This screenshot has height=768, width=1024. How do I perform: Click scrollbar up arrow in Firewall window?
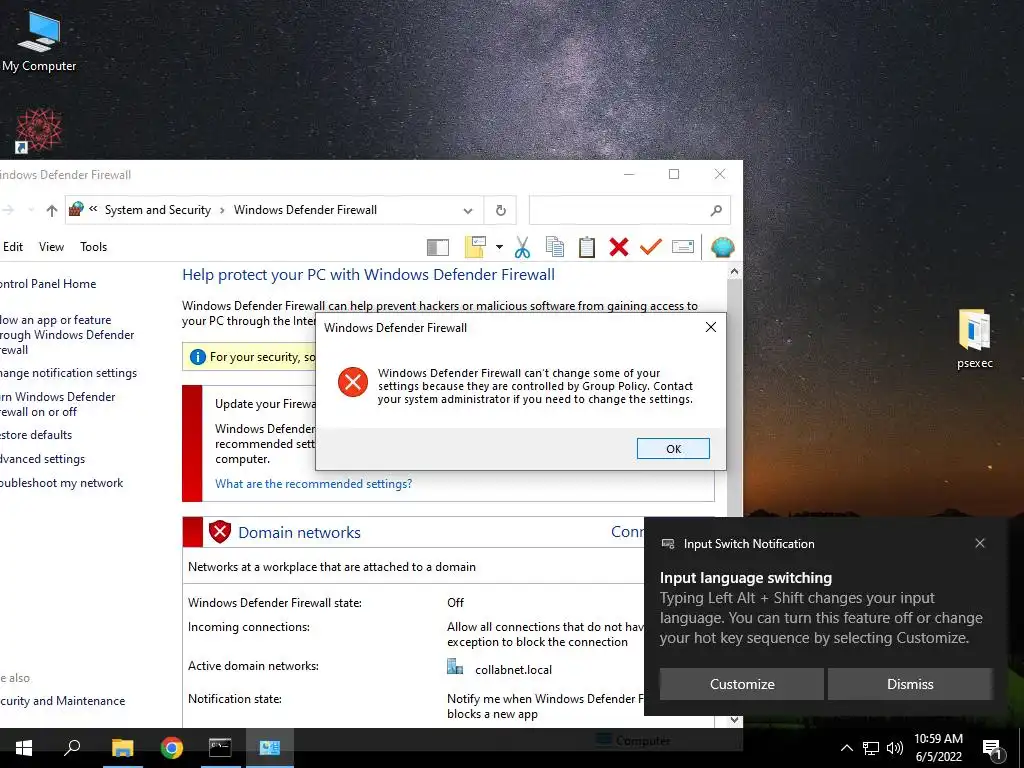coord(734,271)
